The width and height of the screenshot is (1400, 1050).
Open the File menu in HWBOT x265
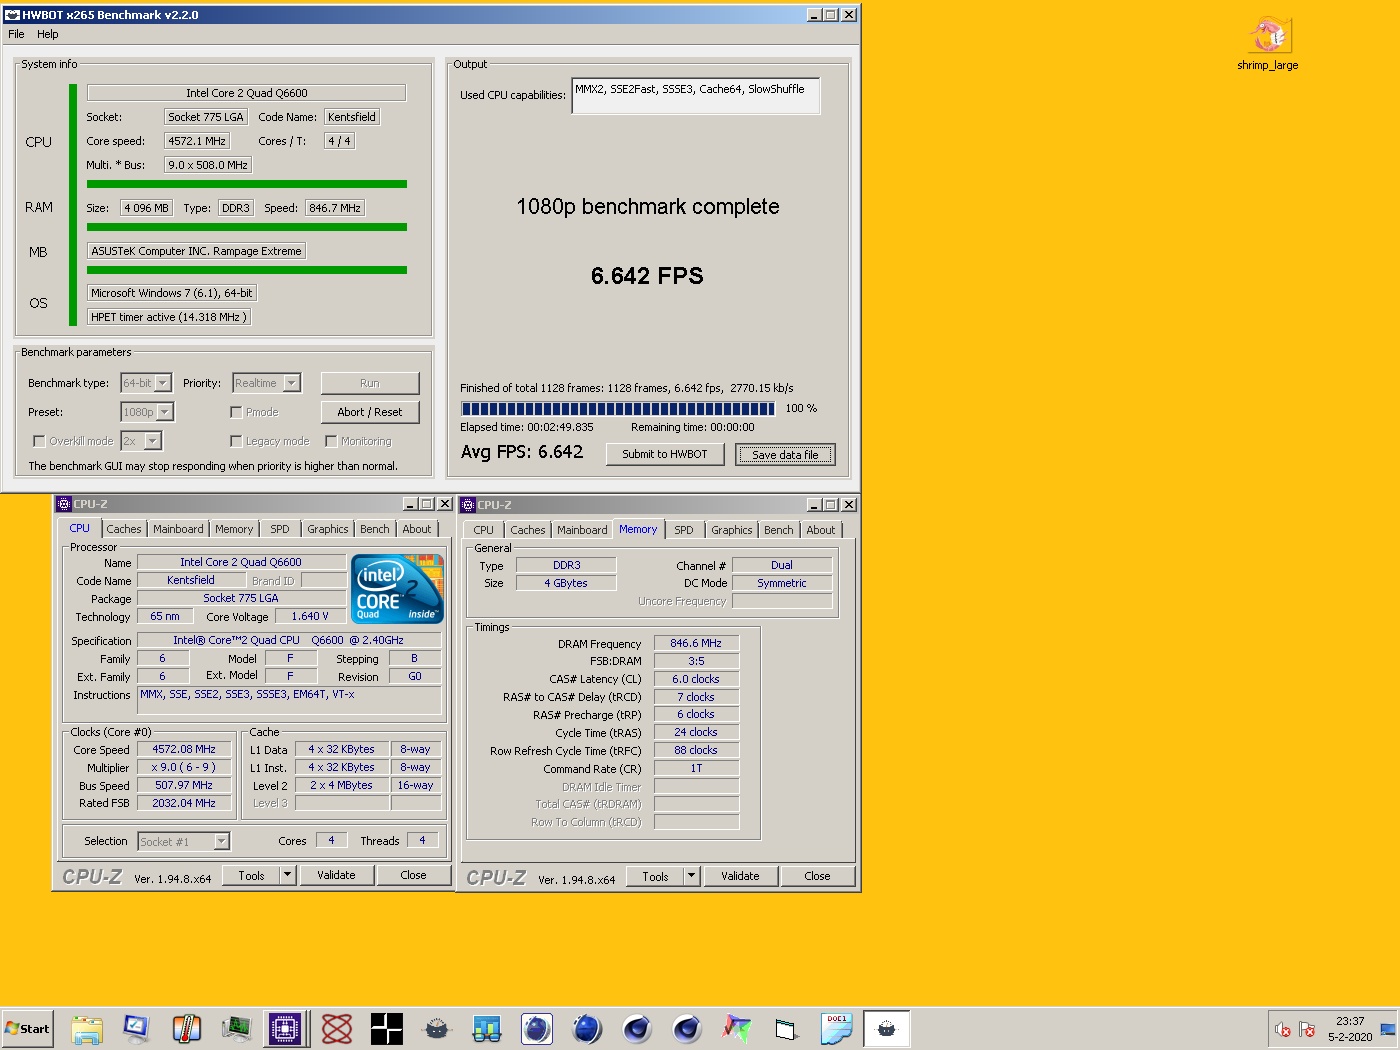(16, 34)
